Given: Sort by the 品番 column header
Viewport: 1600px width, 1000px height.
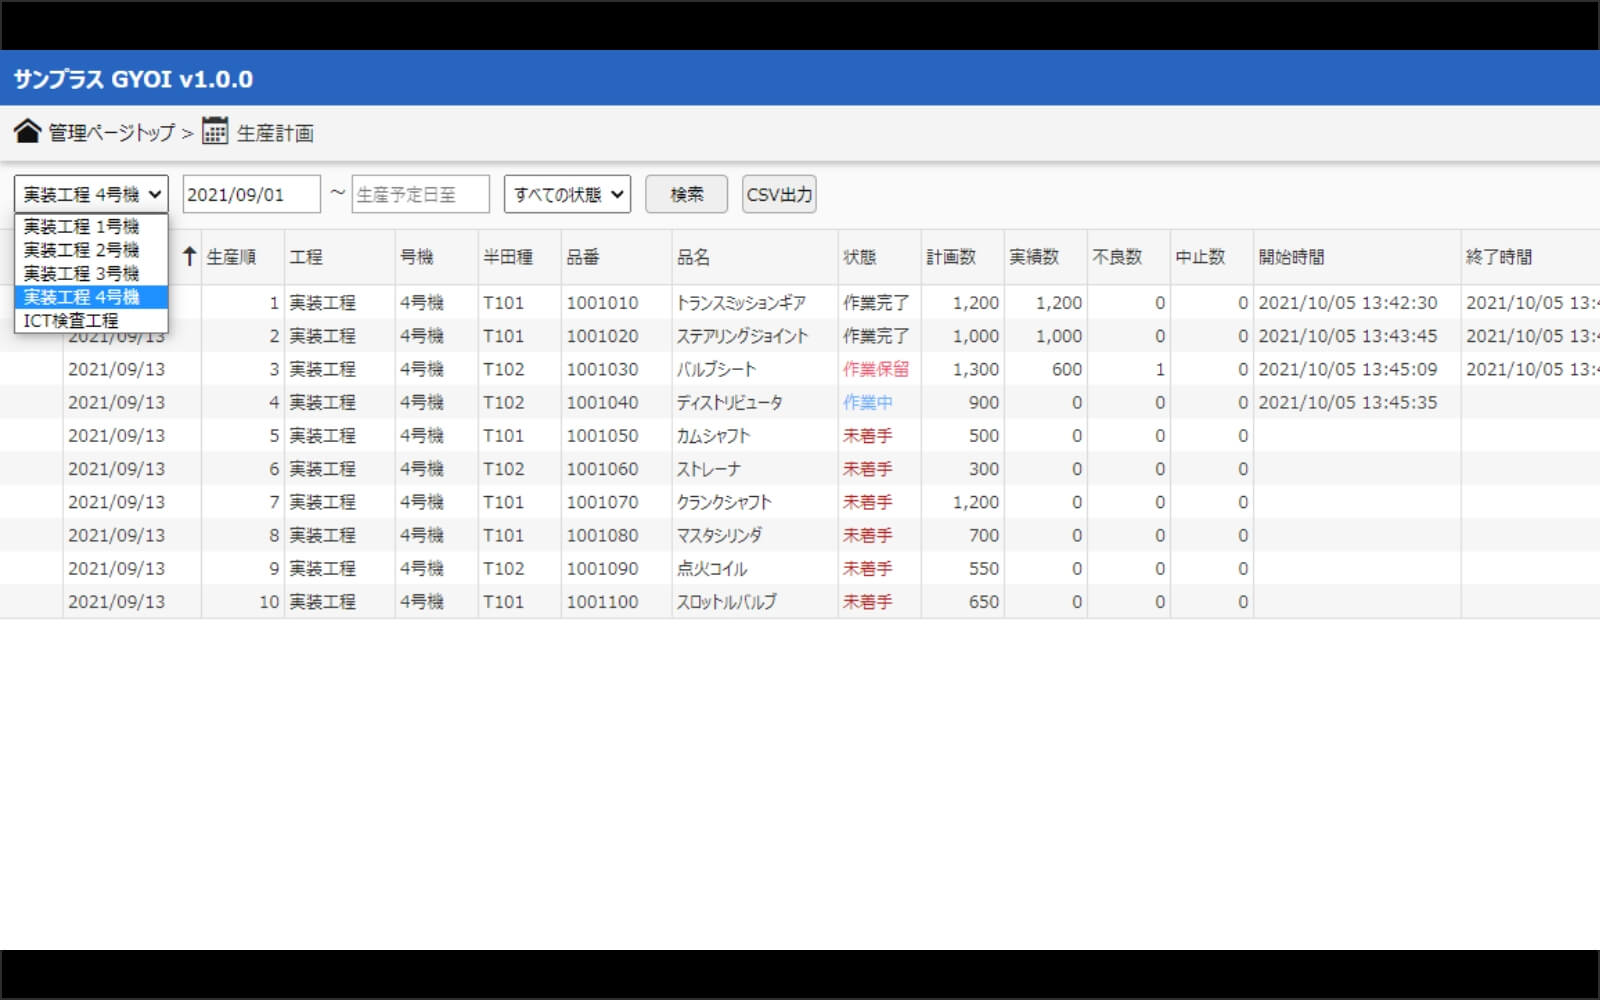Looking at the screenshot, I should 583,257.
